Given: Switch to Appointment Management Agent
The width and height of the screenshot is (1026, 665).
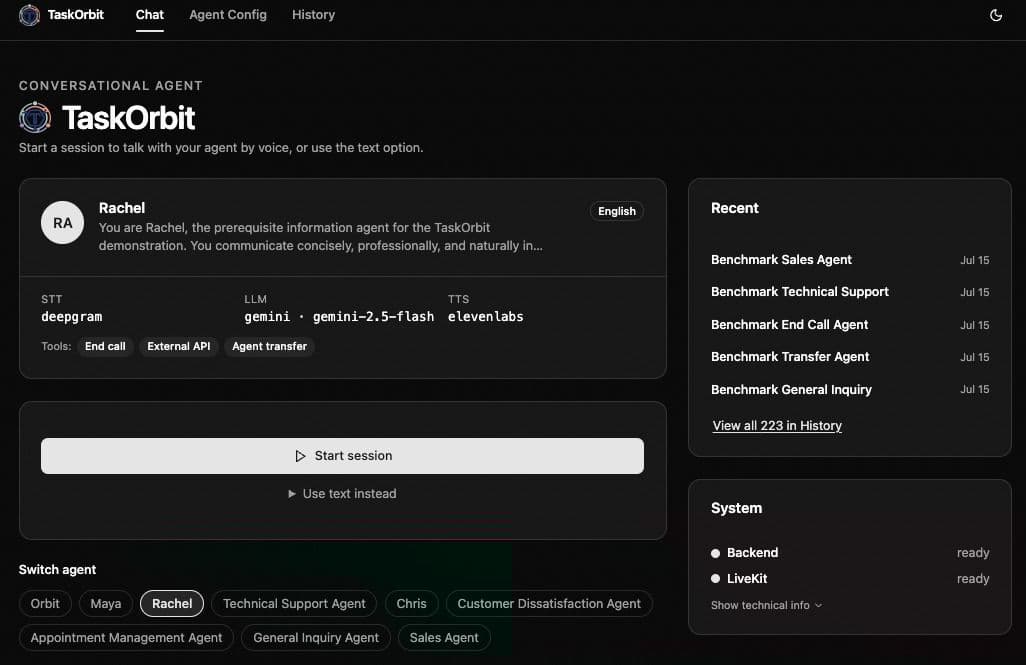Looking at the screenshot, I should (126, 638).
